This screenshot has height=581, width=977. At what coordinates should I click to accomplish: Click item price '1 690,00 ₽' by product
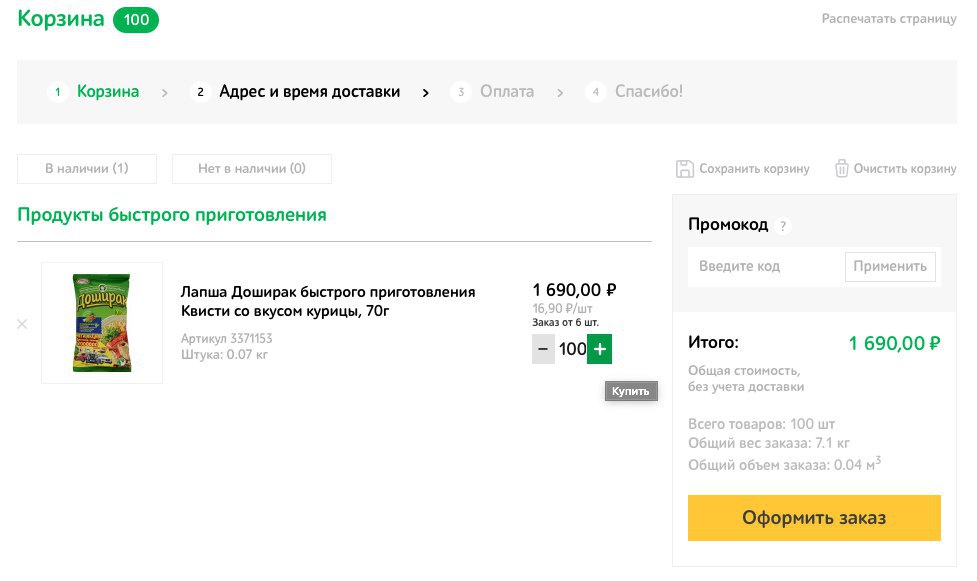click(x=574, y=290)
